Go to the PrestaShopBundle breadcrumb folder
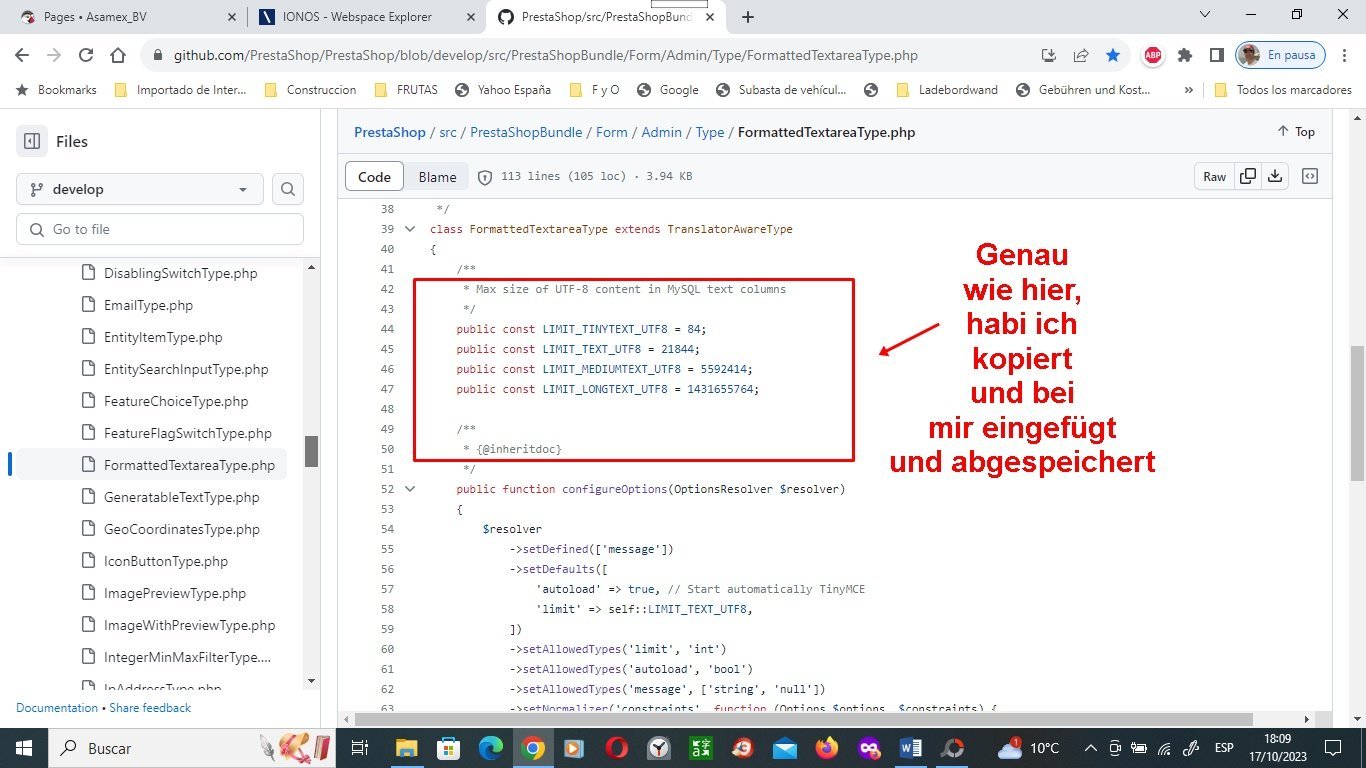The image size is (1366, 768). (x=526, y=132)
